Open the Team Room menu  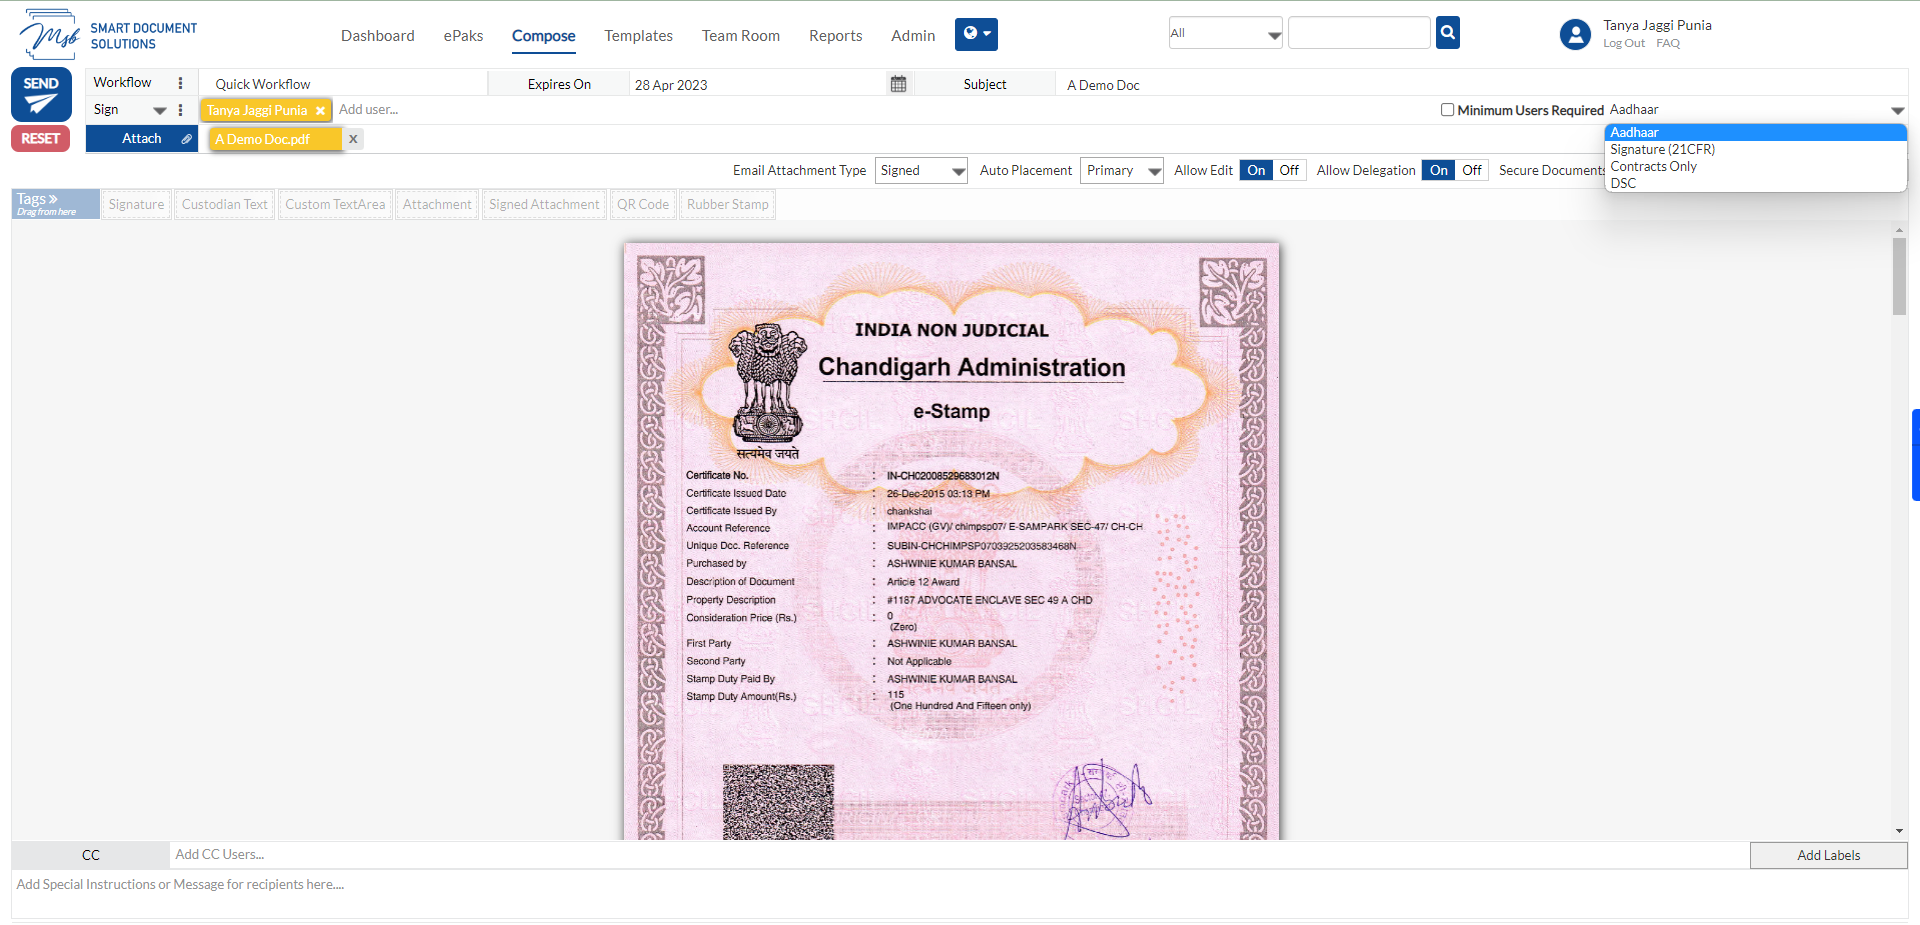click(740, 36)
